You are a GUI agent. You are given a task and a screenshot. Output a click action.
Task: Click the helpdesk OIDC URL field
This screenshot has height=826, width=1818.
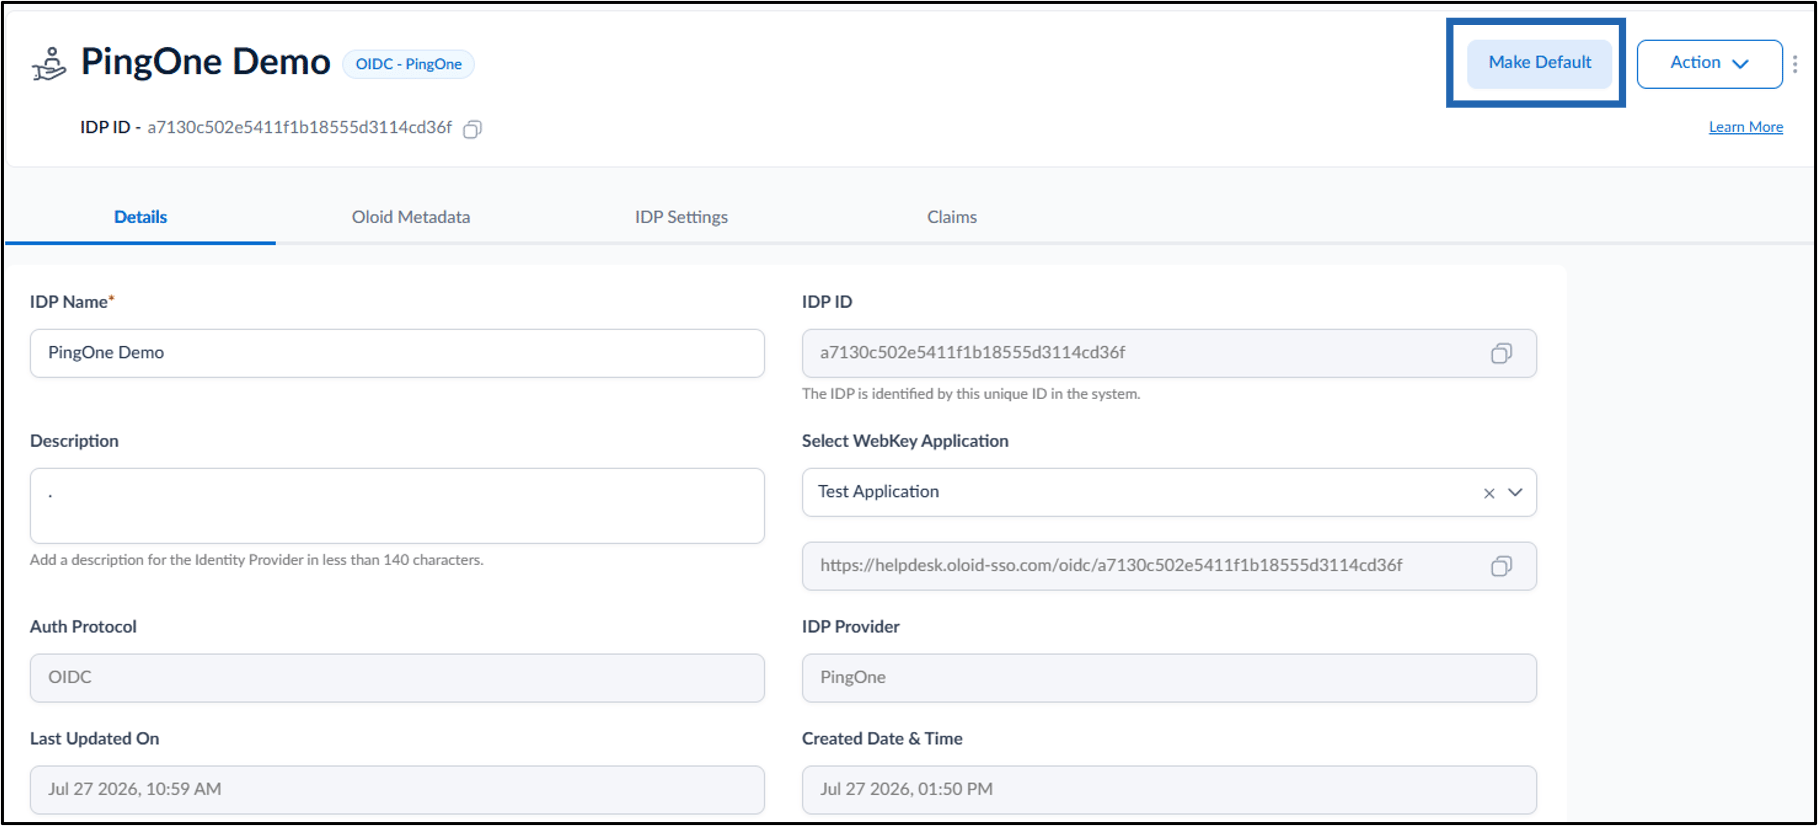coord(1169,566)
